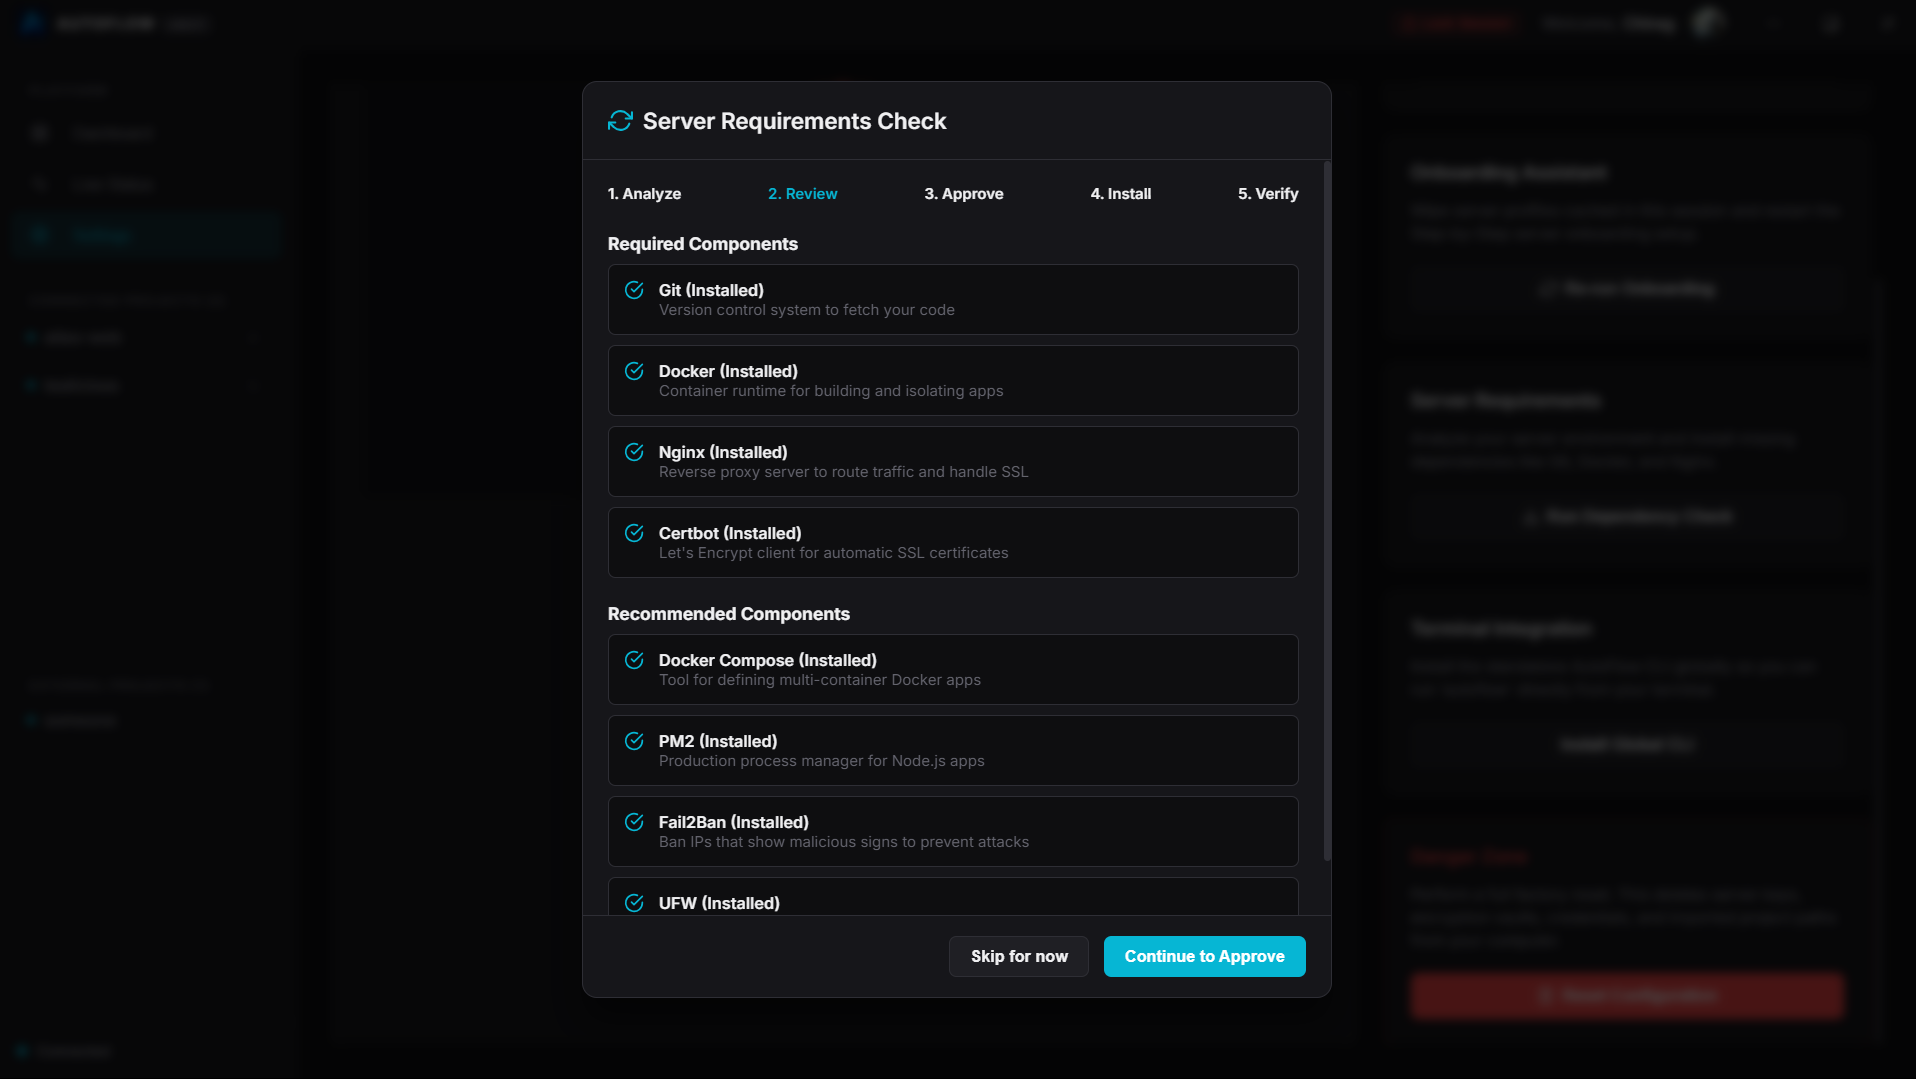This screenshot has width=1916, height=1079.
Task: Click 'Ban IPs that show malicious signs' description
Action: 844,842
